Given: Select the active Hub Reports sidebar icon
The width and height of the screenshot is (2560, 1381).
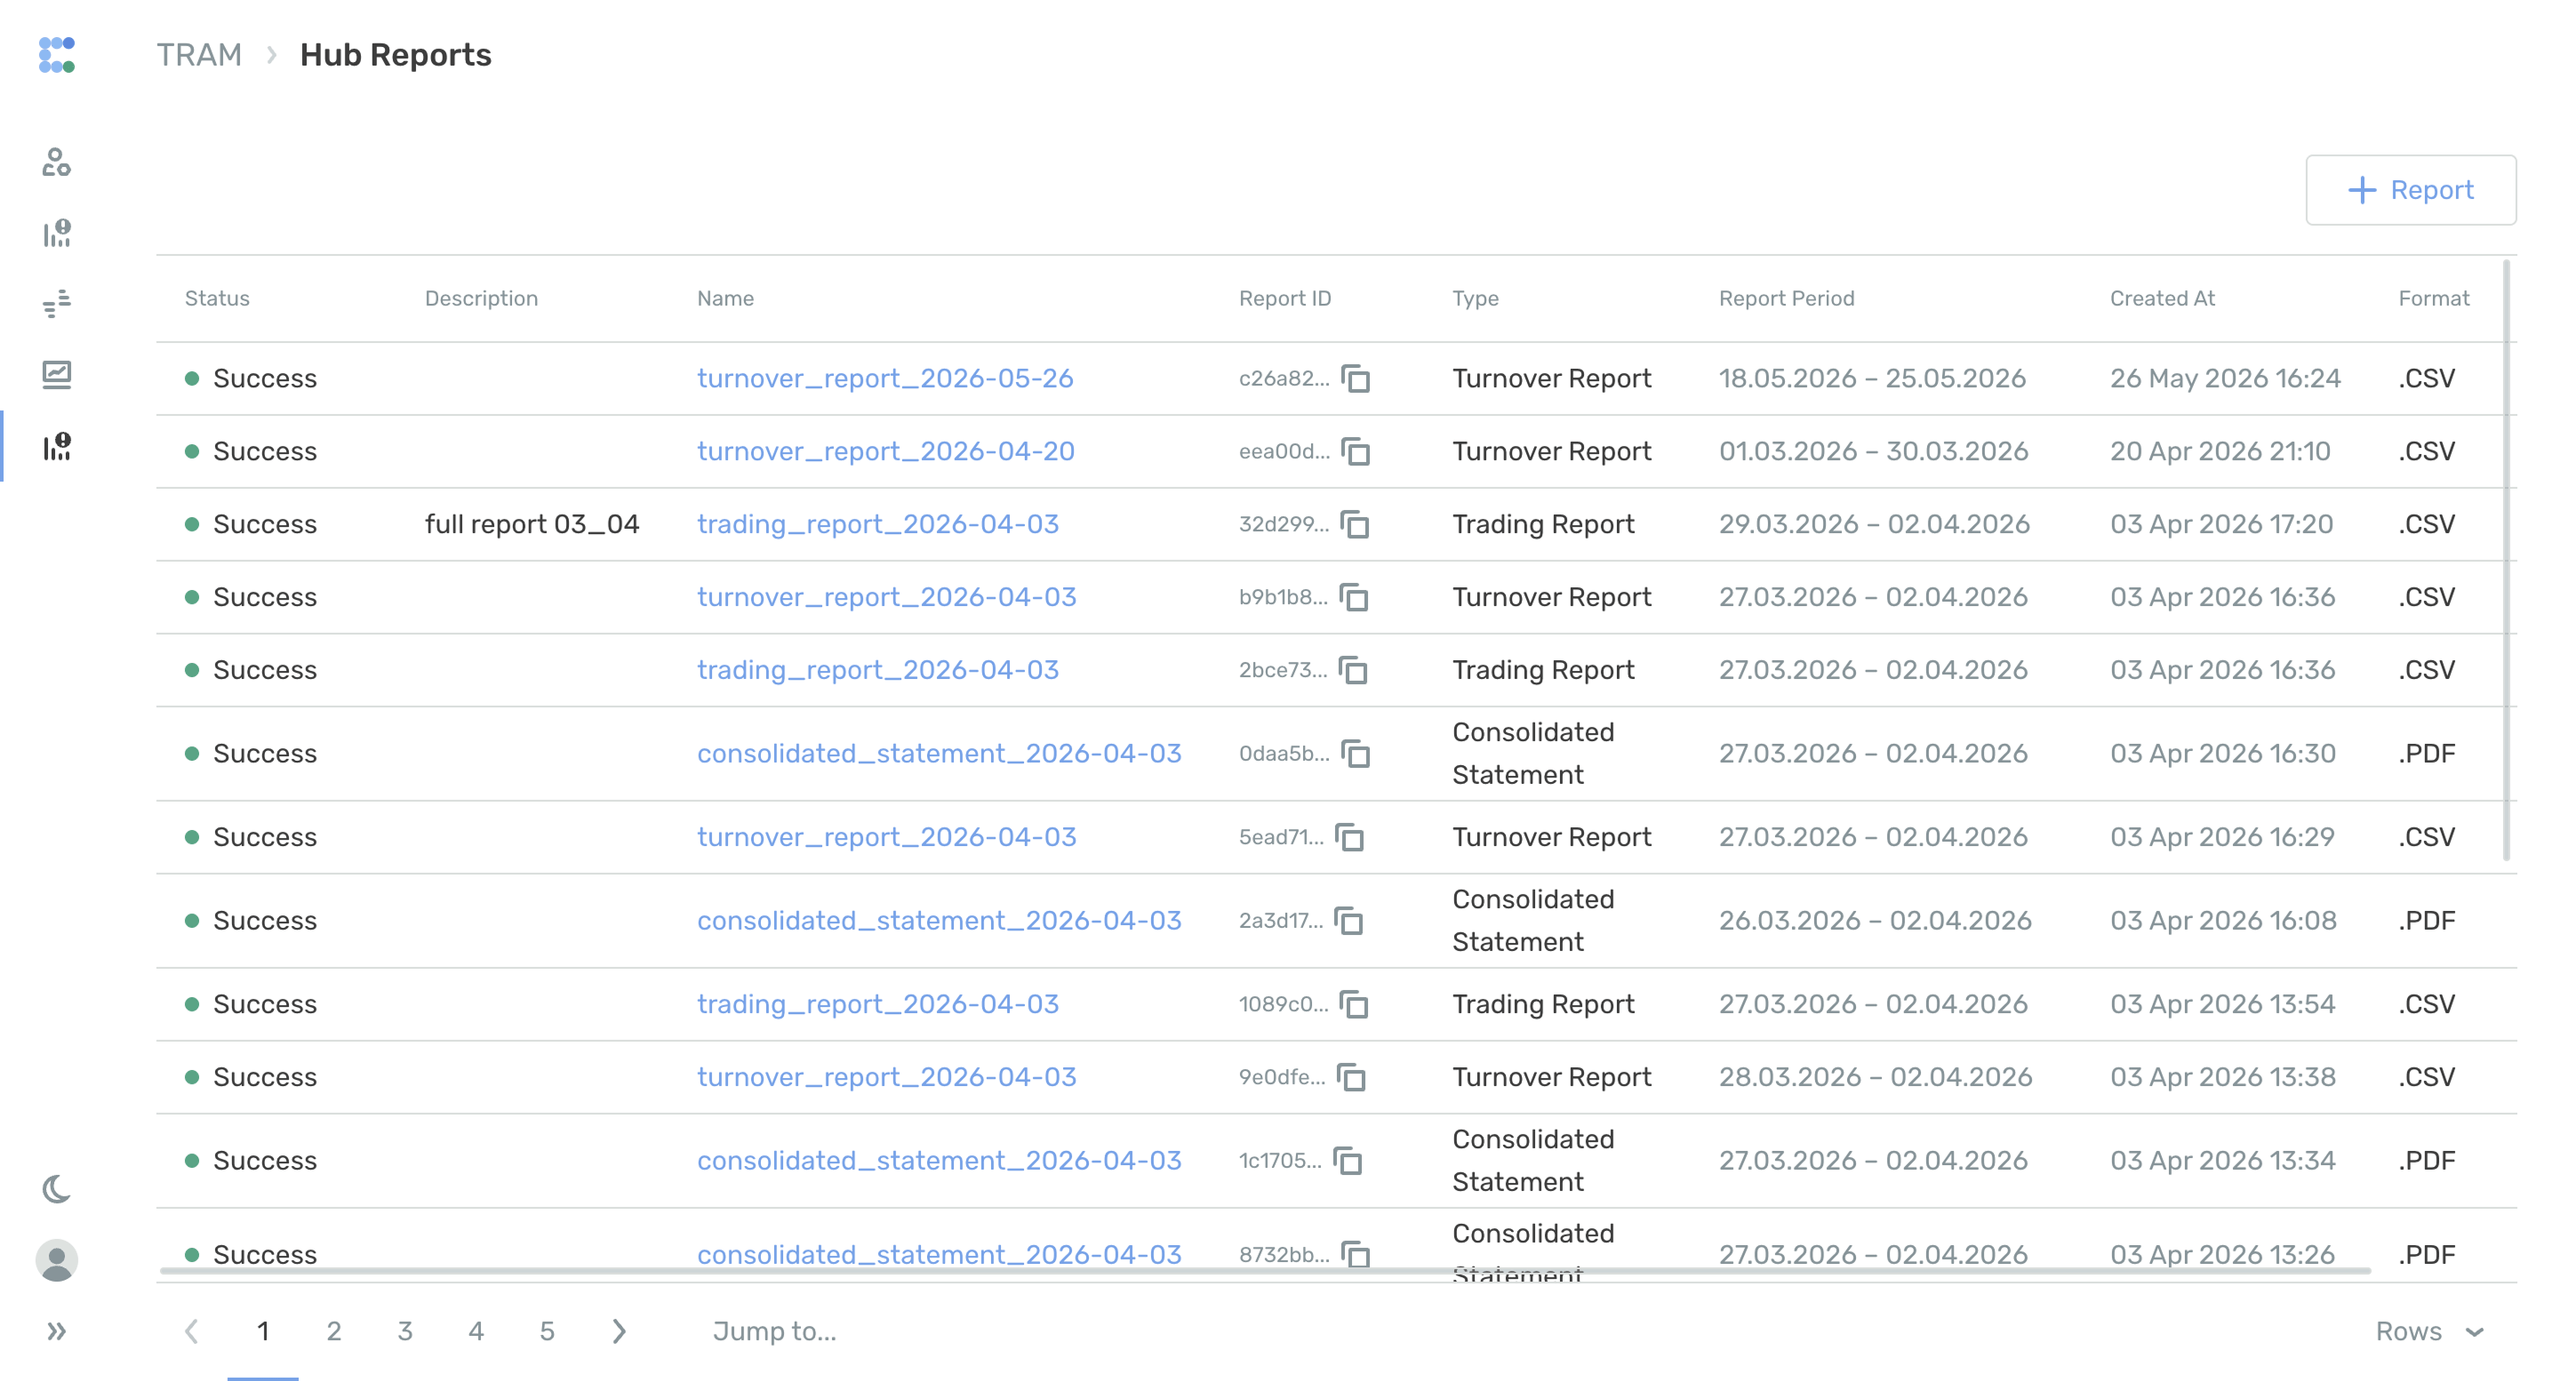Looking at the screenshot, I should coord(57,446).
